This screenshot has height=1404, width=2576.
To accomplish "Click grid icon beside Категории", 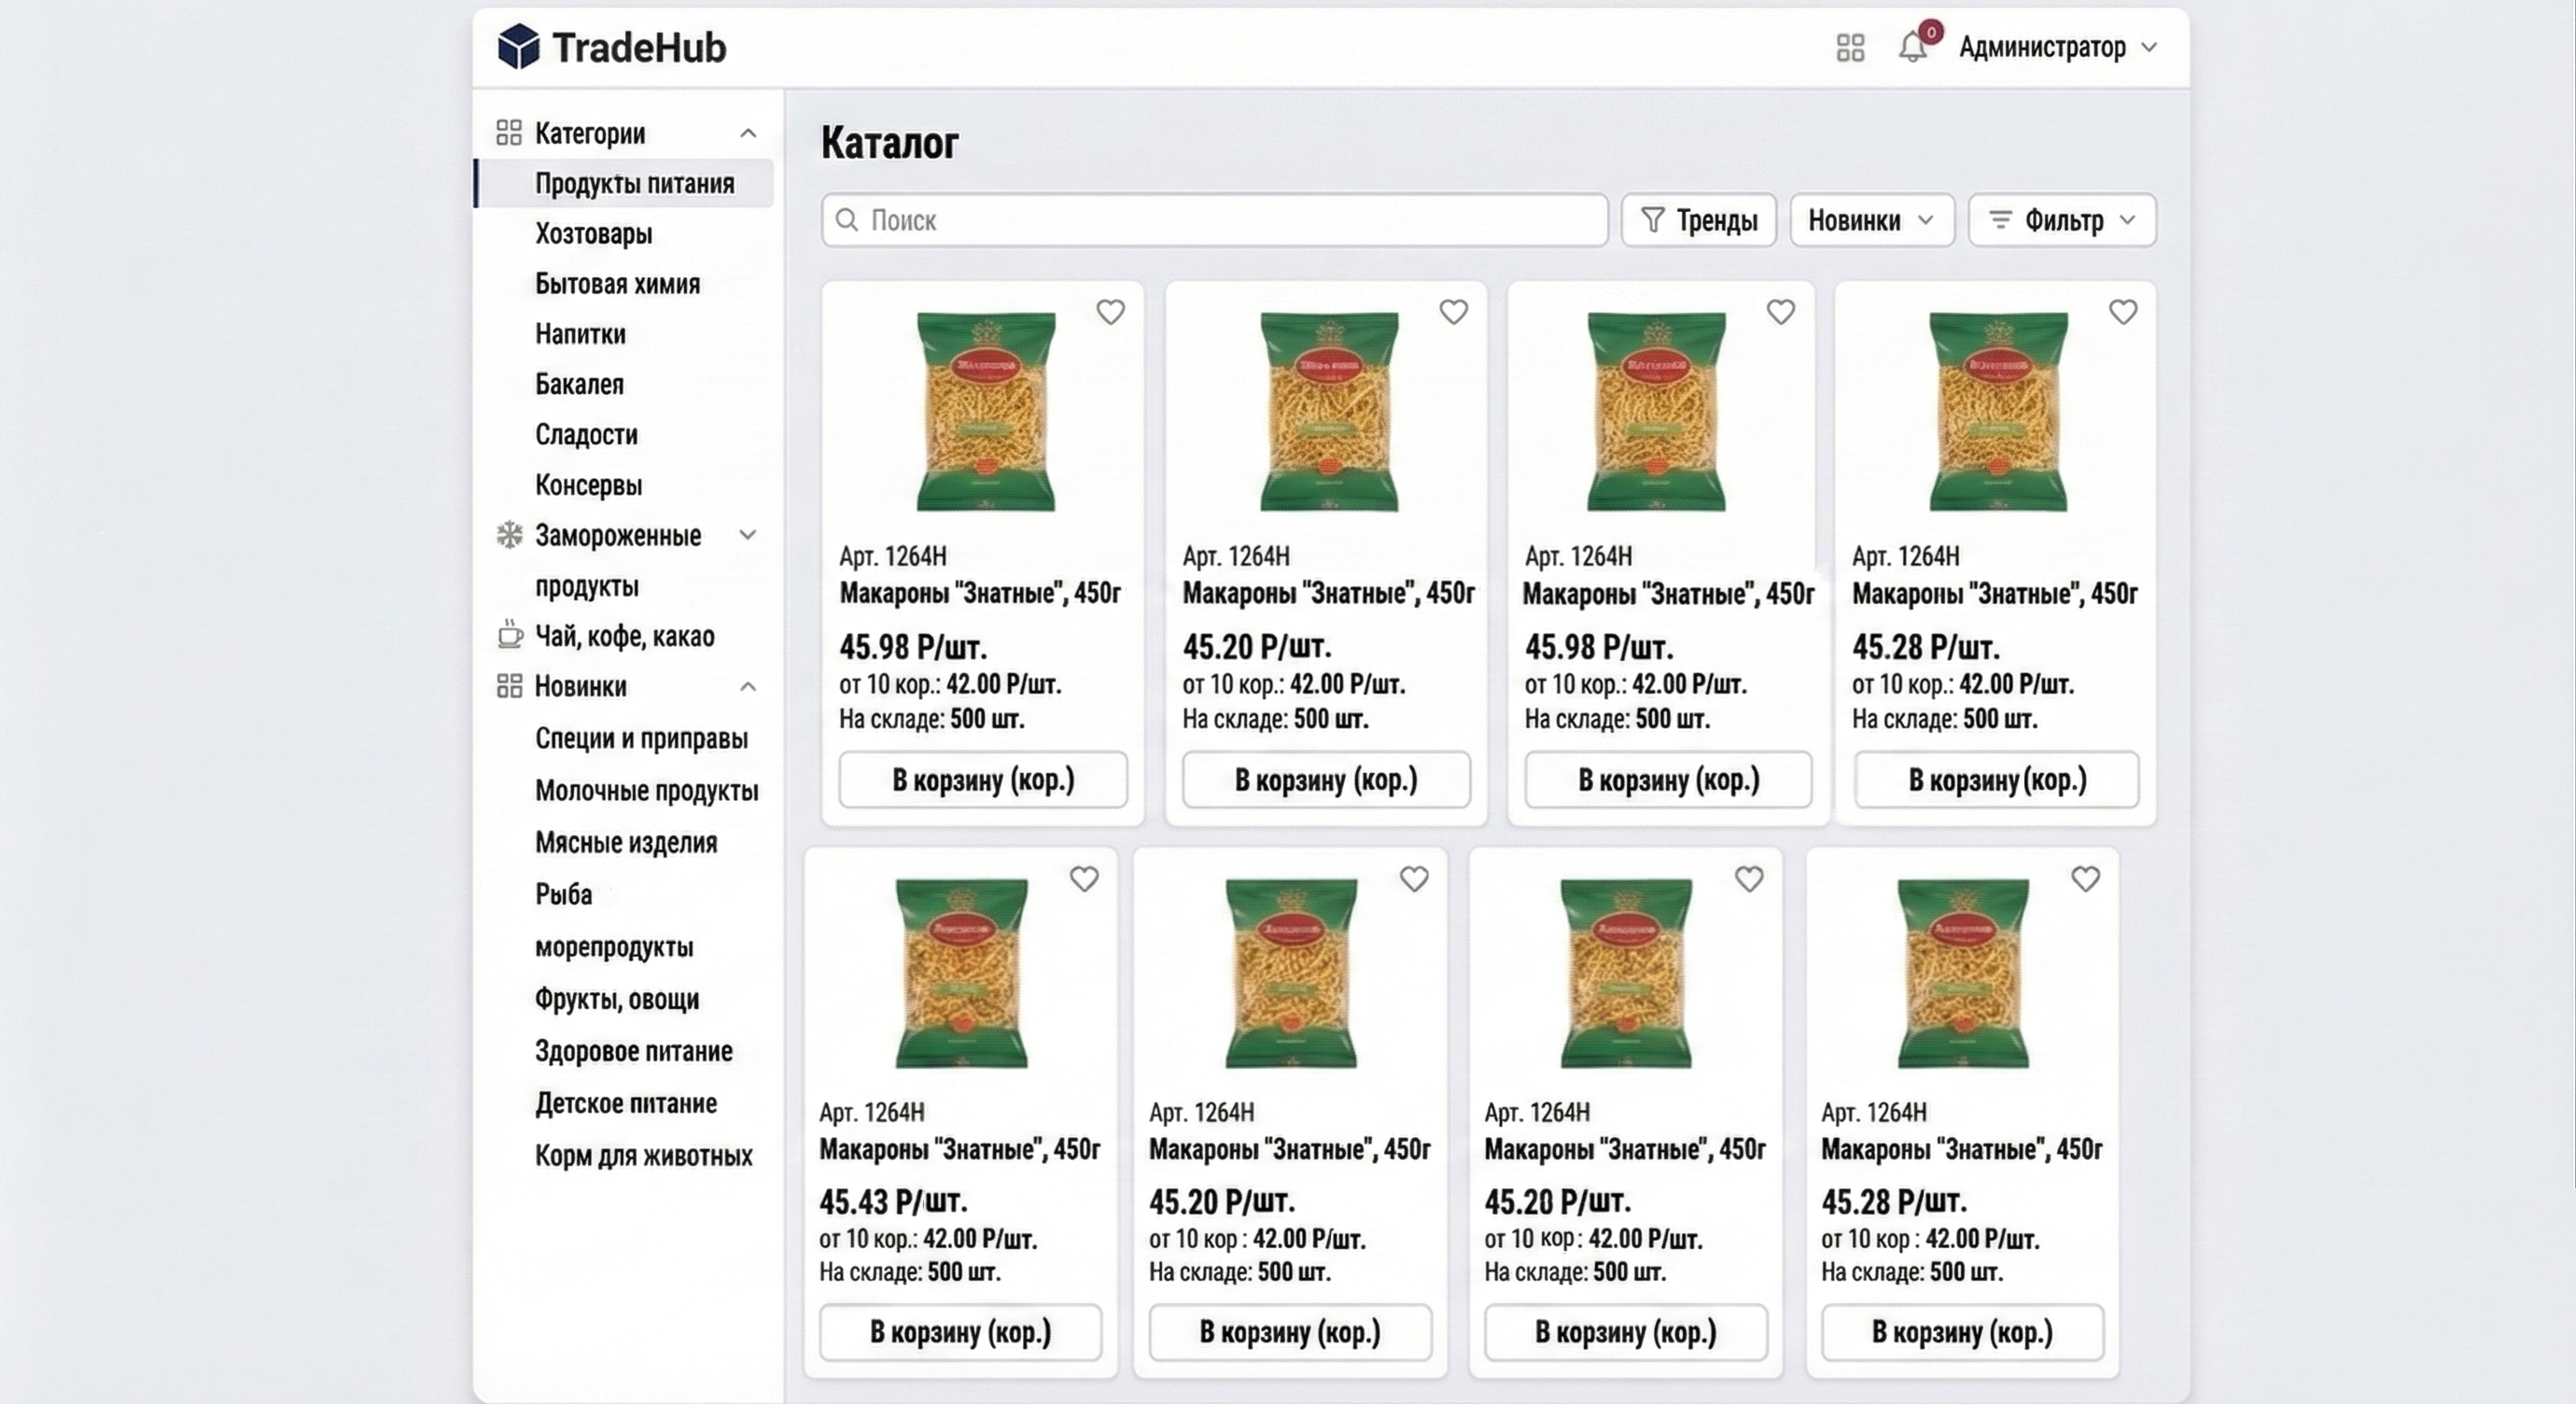I will (509, 133).
